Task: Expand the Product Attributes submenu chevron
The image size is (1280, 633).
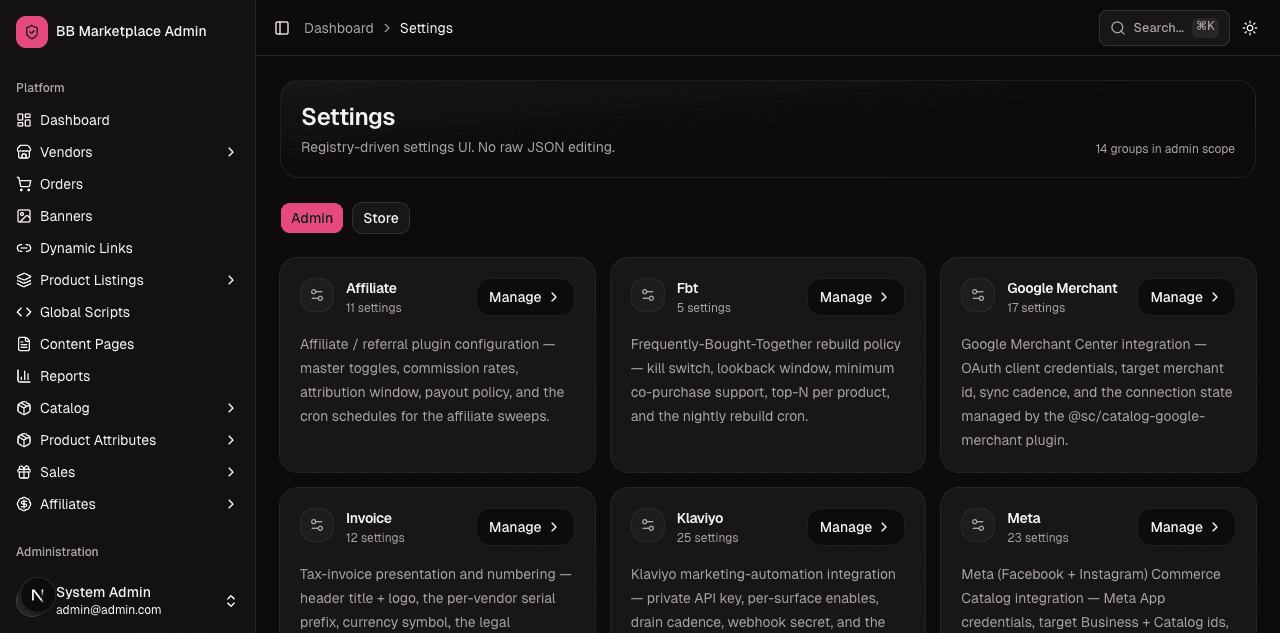Action: click(x=231, y=440)
